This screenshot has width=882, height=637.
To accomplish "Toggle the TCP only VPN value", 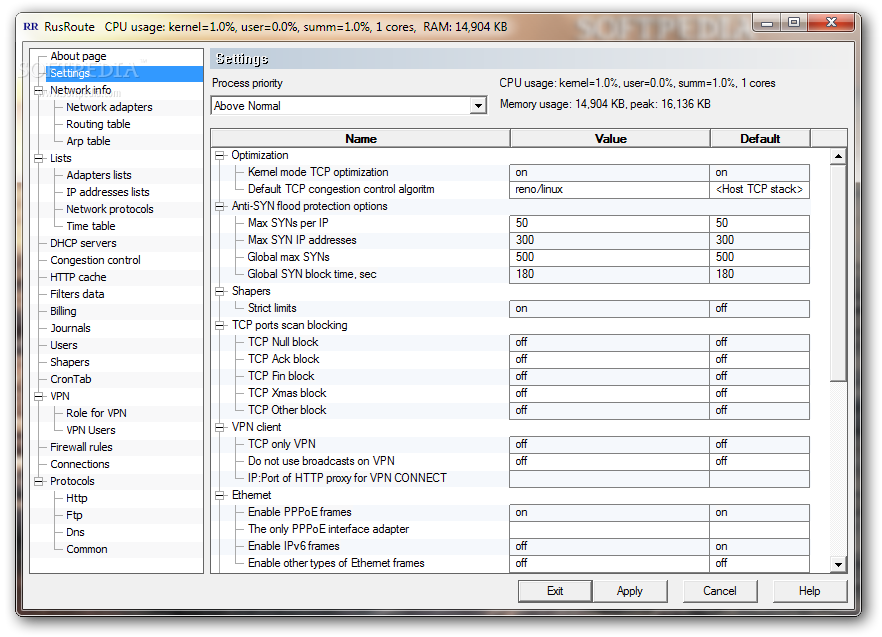I will 609,445.
